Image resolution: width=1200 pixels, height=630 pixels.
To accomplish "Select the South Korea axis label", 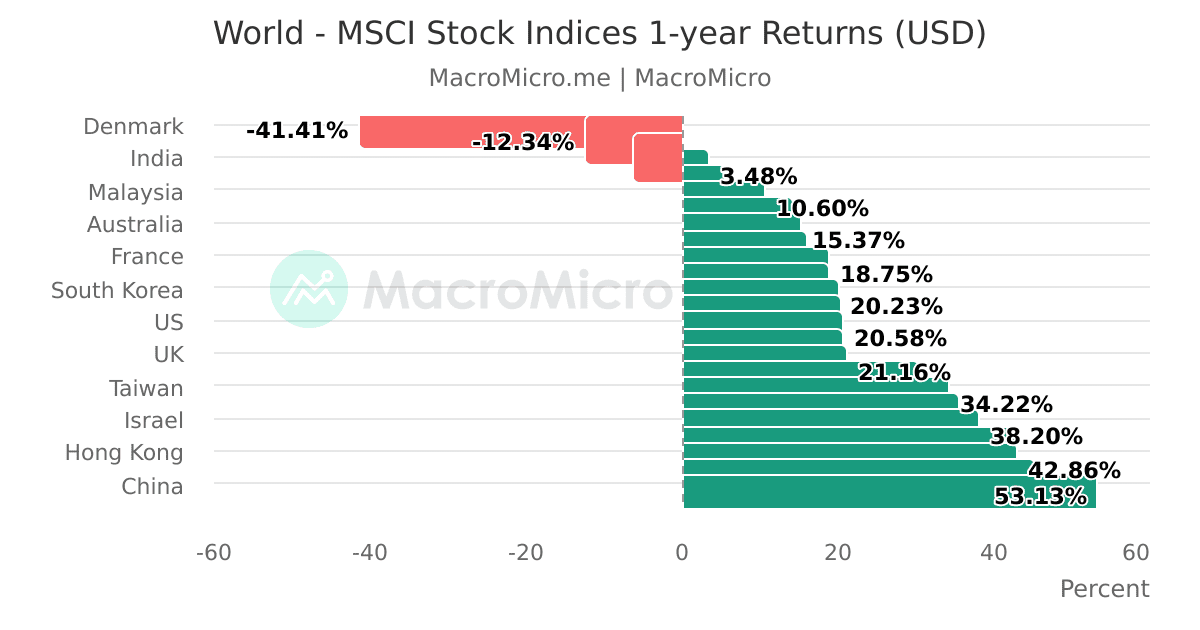I will (x=117, y=290).
